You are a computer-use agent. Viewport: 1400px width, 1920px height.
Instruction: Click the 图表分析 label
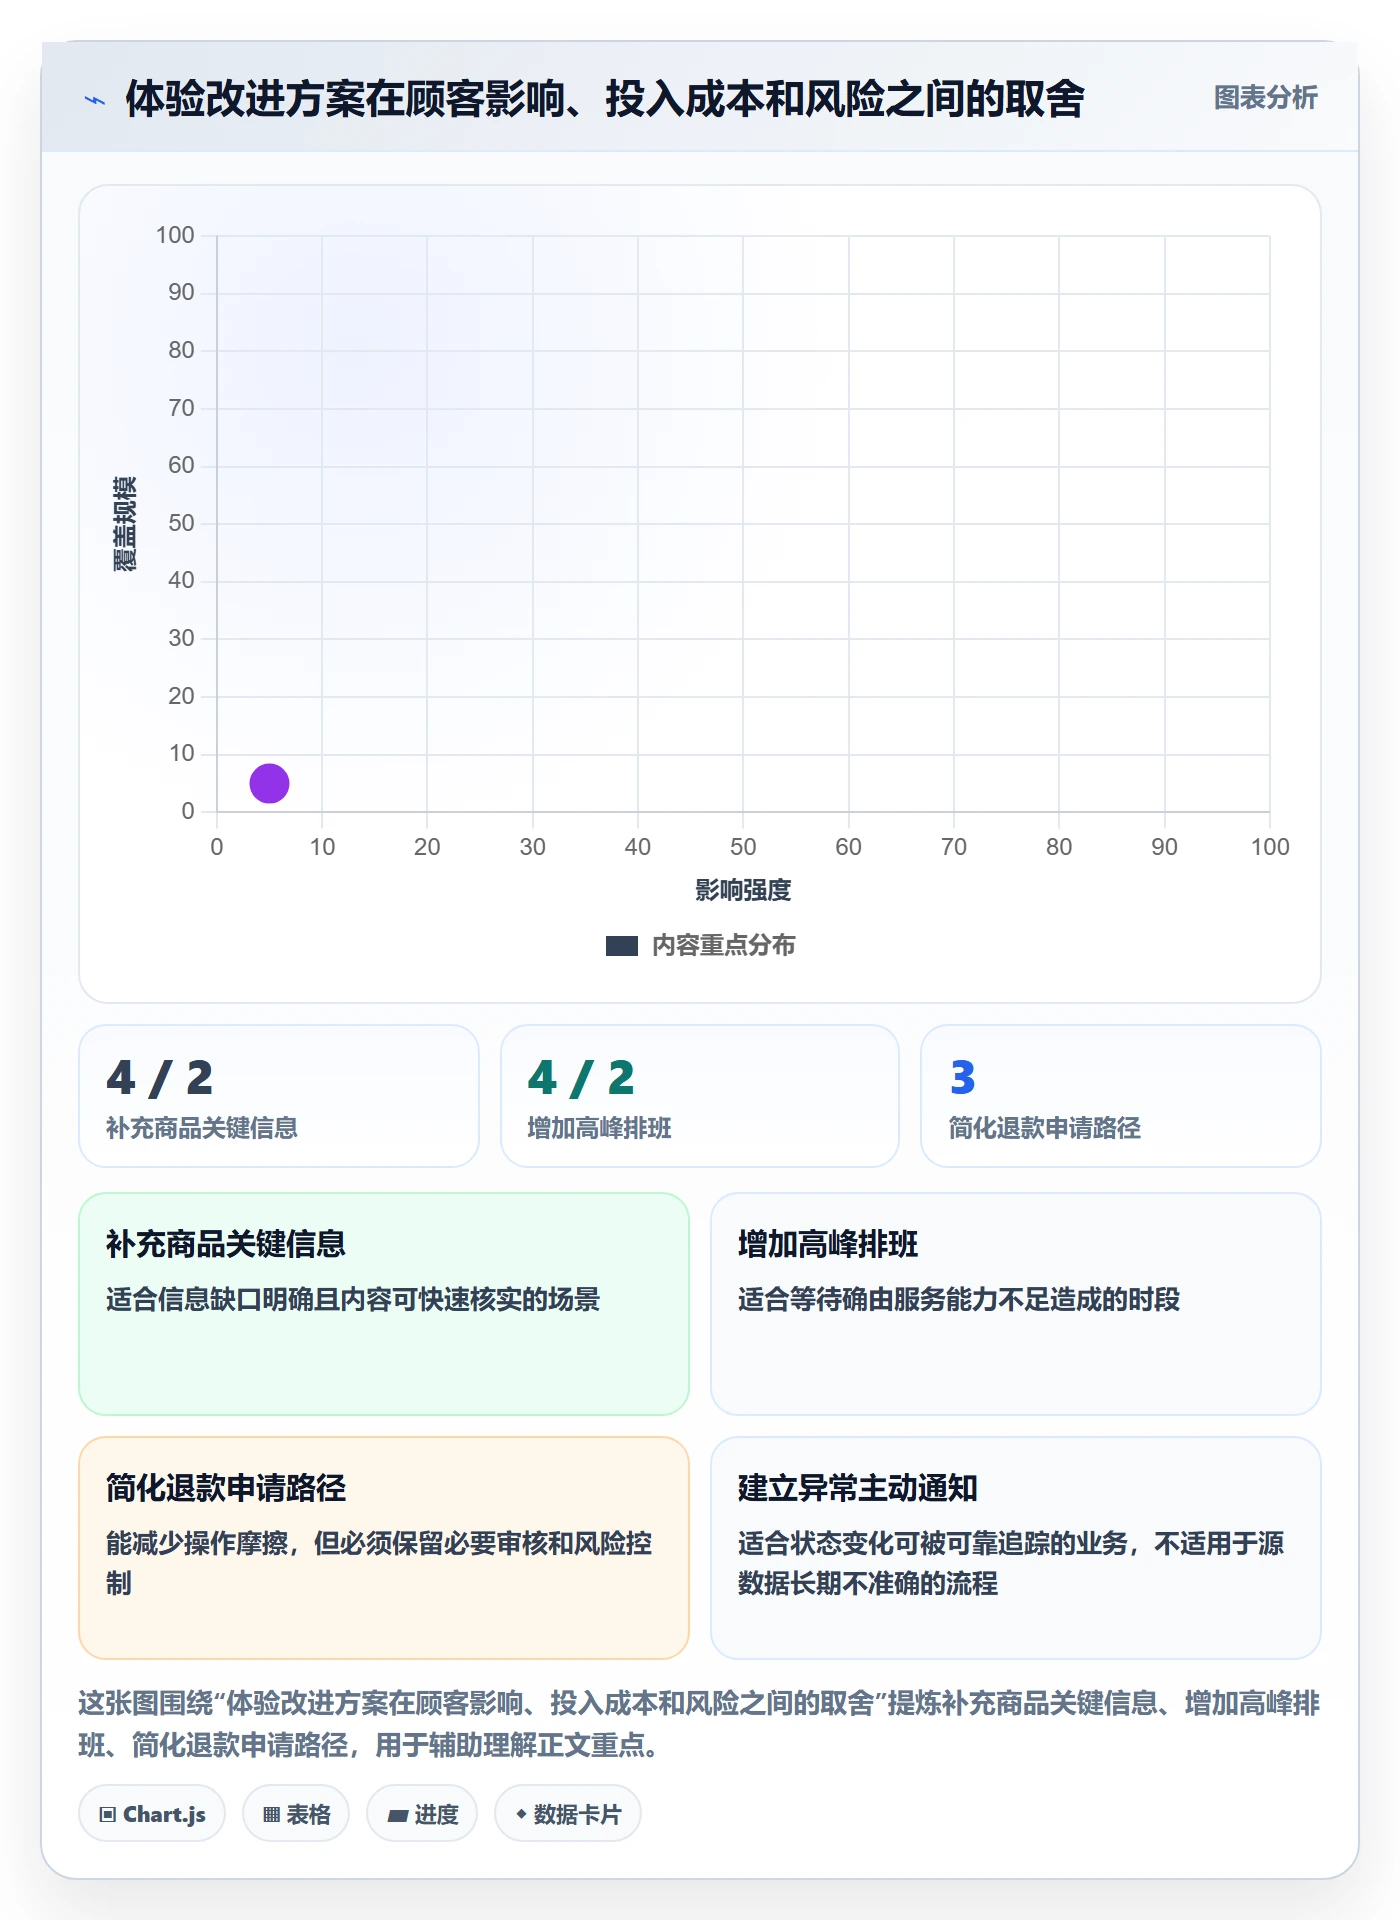click(1265, 98)
